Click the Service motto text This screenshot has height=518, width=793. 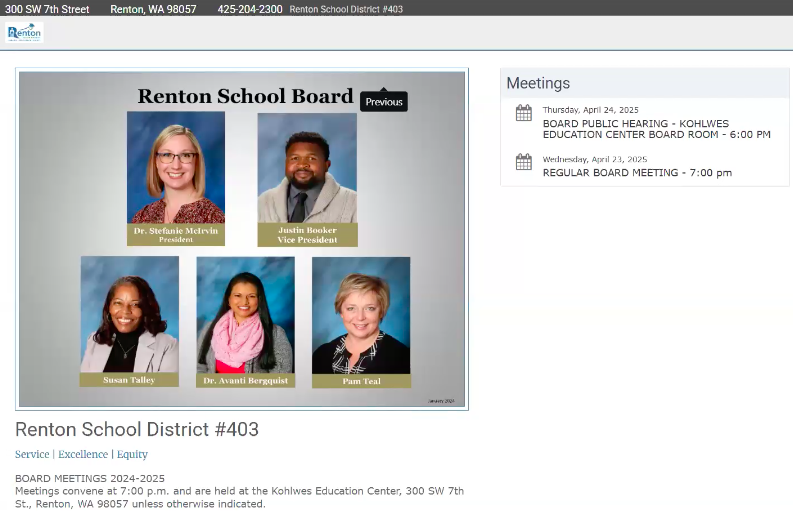32,454
